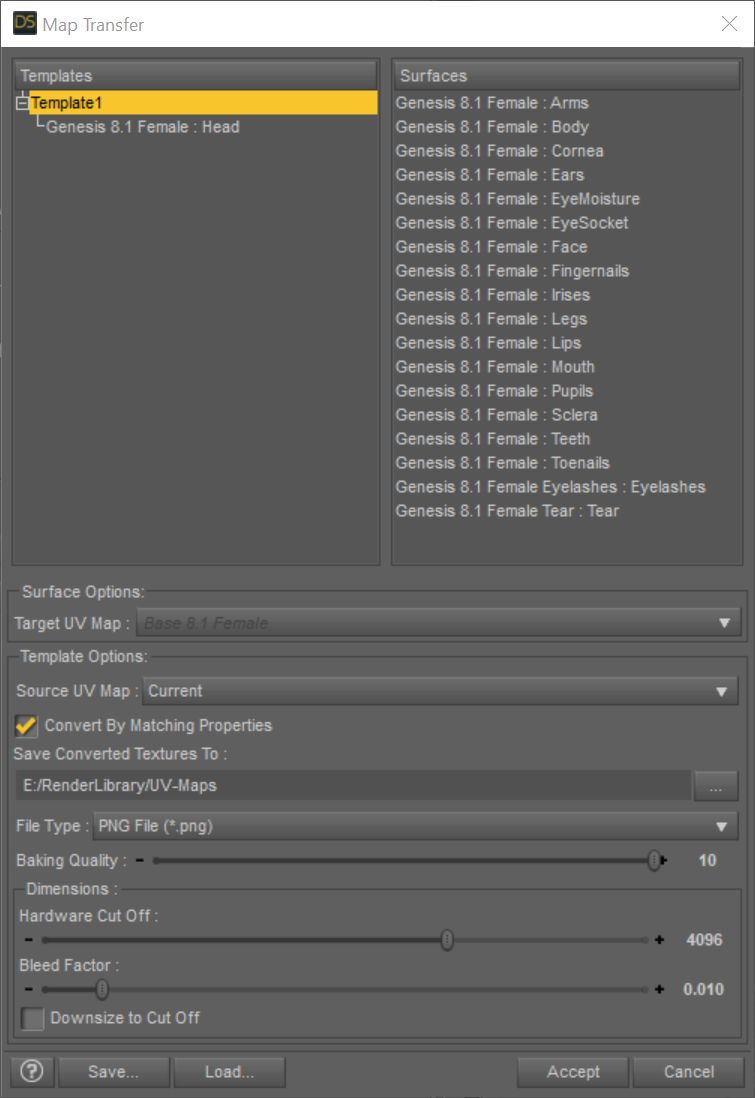755x1098 pixels.
Task: Click the Hardware Cut Off slider handle
Action: point(448,940)
